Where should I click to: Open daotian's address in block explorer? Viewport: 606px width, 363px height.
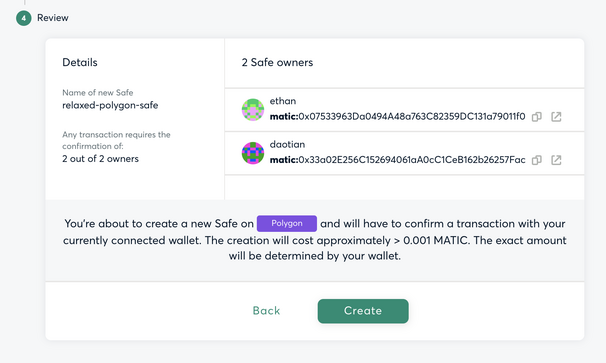pos(556,160)
